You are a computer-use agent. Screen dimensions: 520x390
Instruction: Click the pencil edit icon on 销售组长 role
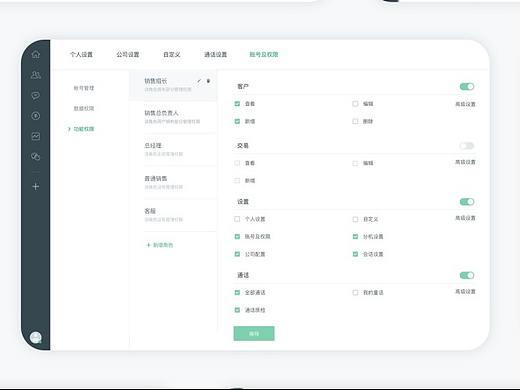tap(199, 81)
